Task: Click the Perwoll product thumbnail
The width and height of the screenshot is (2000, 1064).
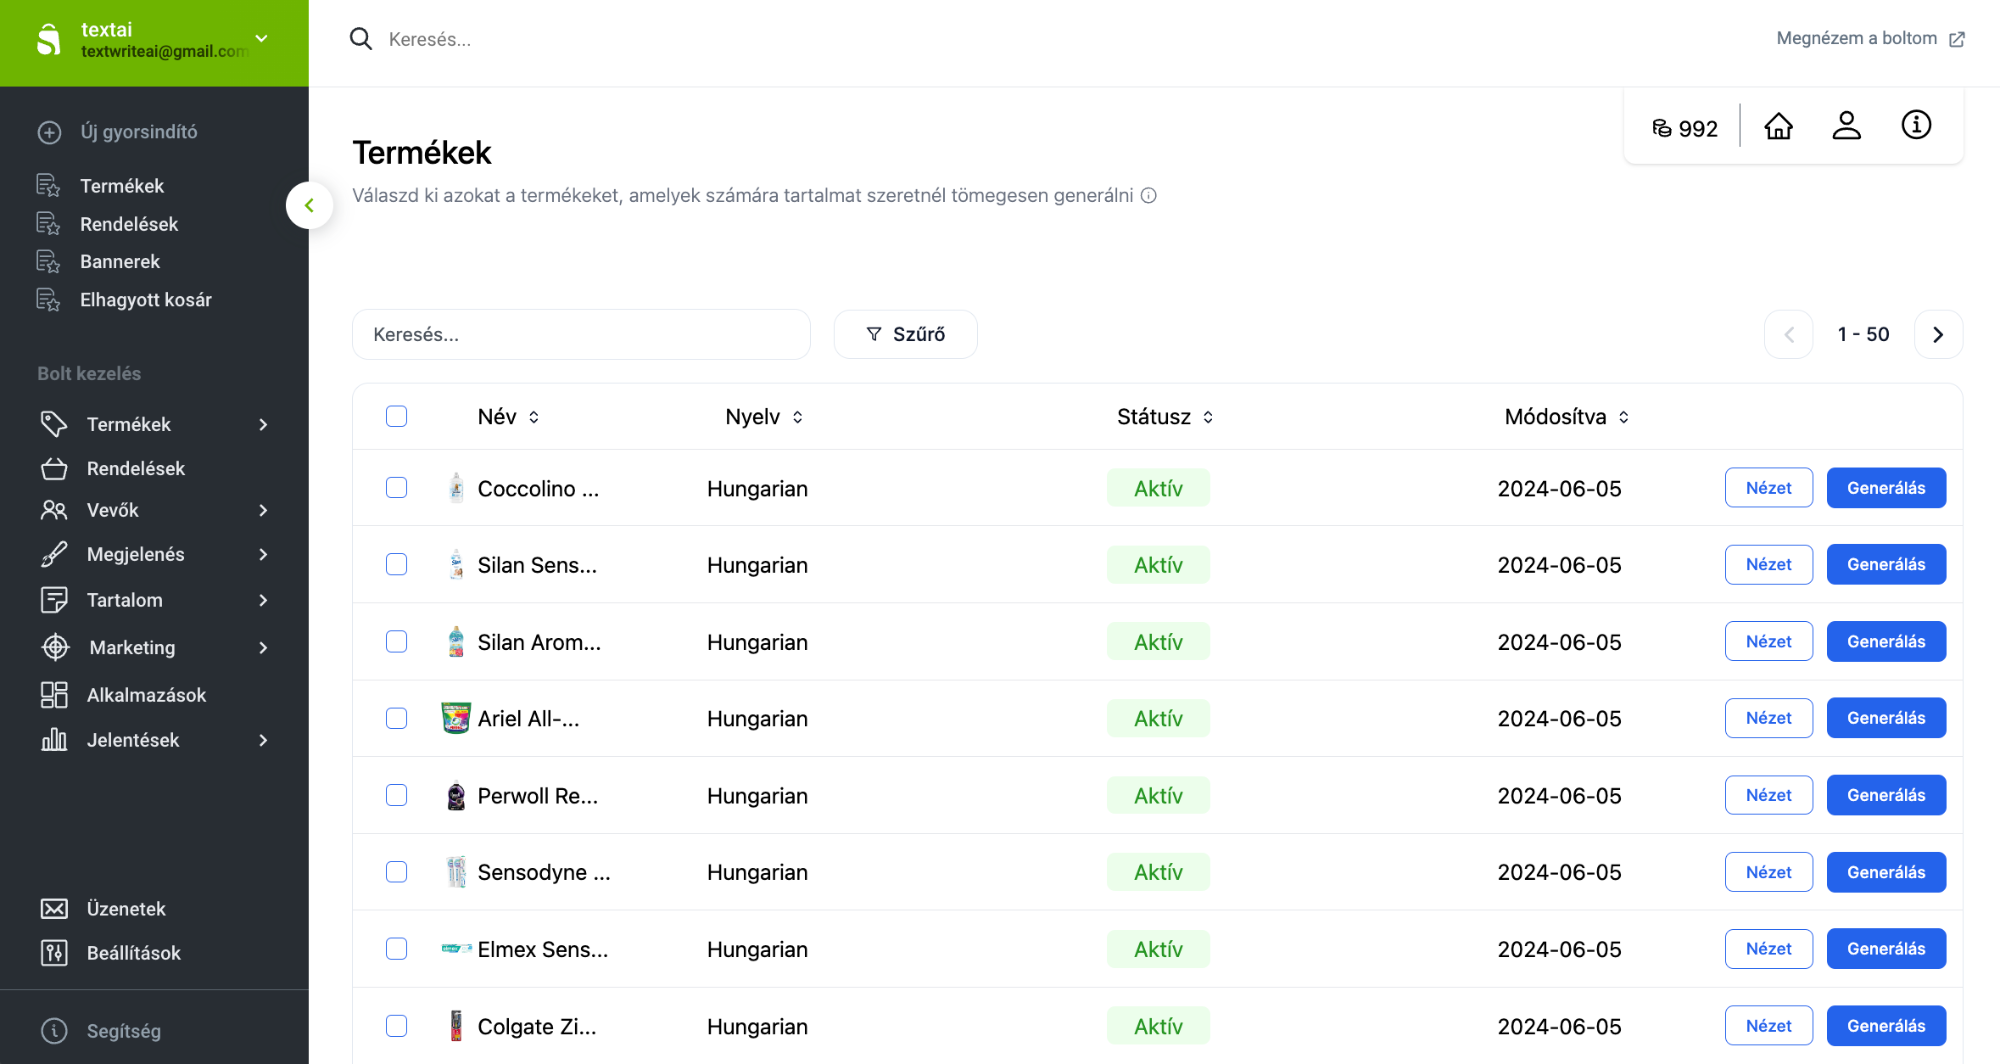Action: click(x=456, y=795)
